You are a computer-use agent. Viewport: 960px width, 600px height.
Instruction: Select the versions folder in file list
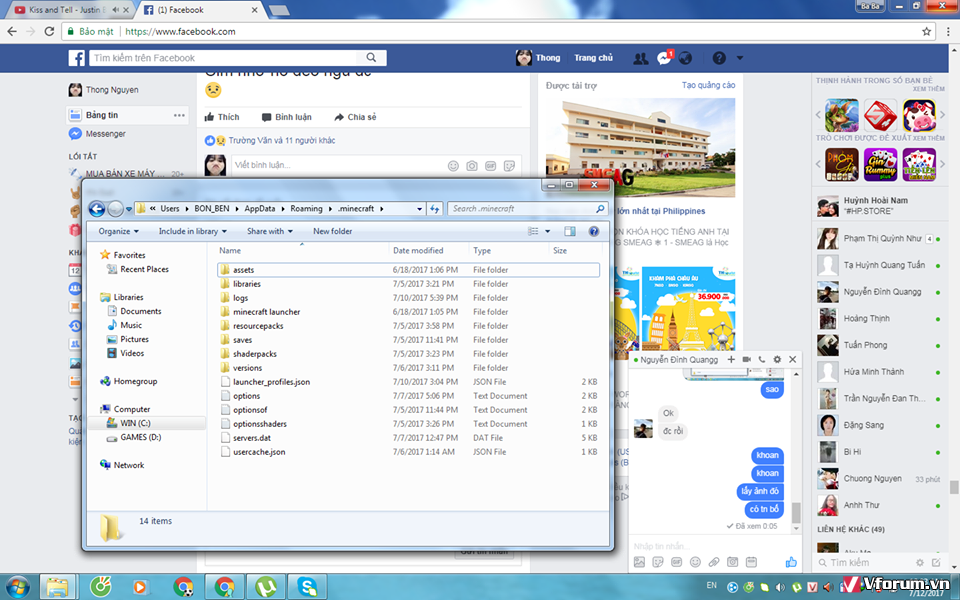[x=247, y=368]
